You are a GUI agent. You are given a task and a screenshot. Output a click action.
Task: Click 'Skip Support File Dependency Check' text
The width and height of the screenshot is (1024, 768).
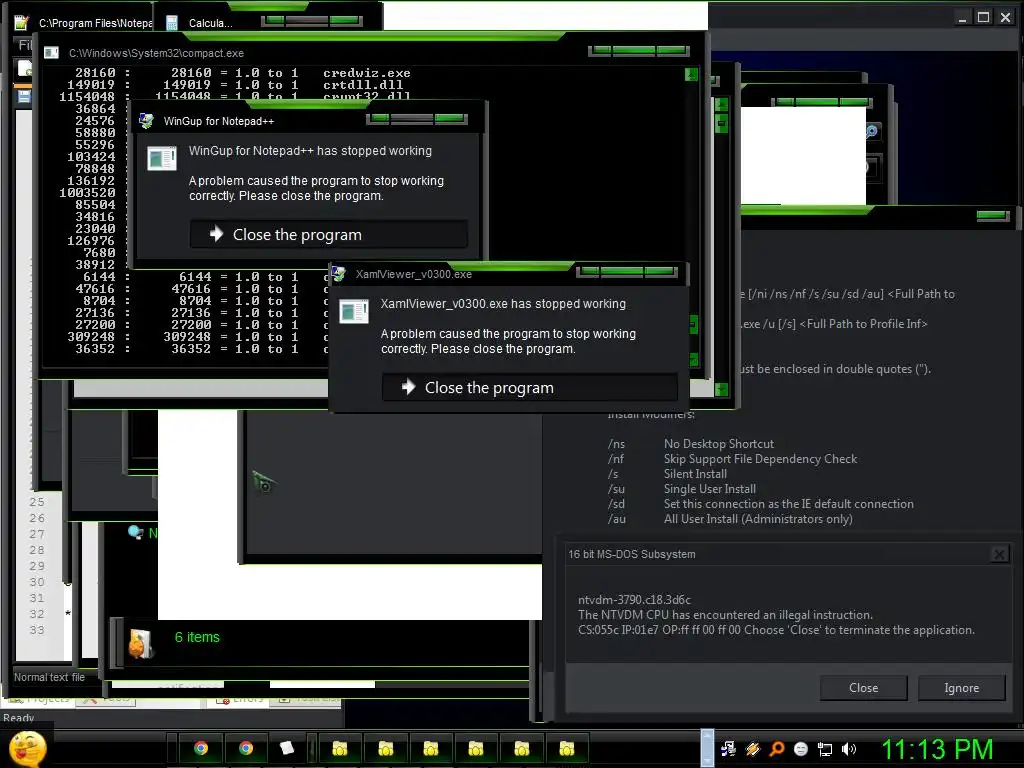[760, 459]
